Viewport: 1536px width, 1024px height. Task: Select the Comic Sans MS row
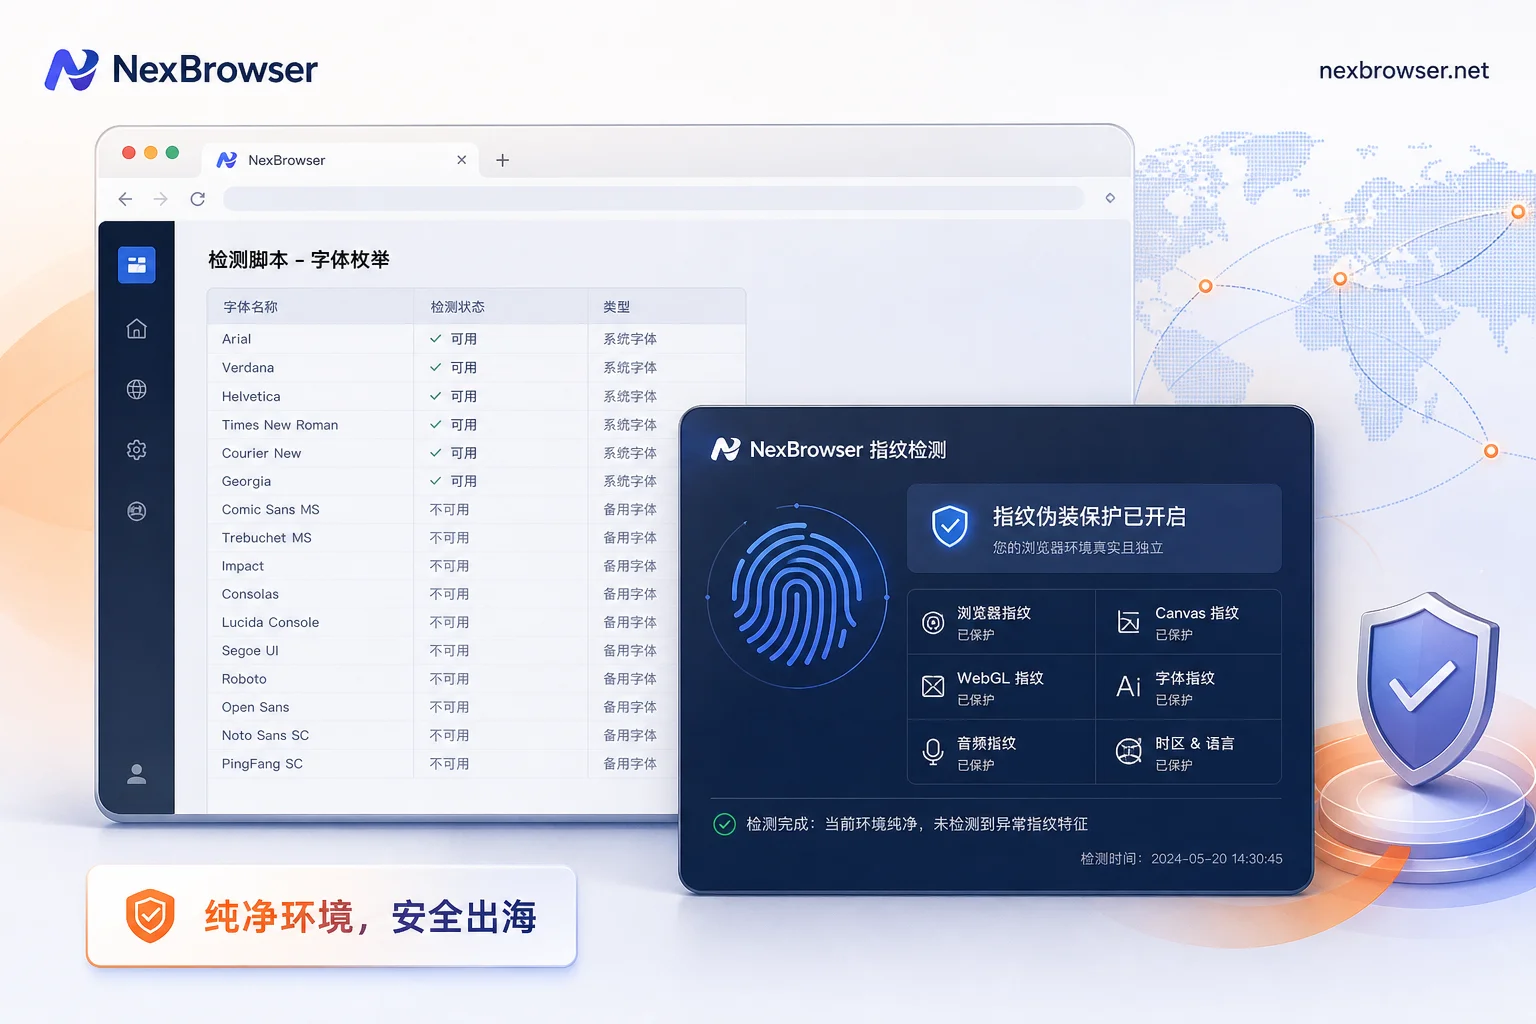coord(444,509)
